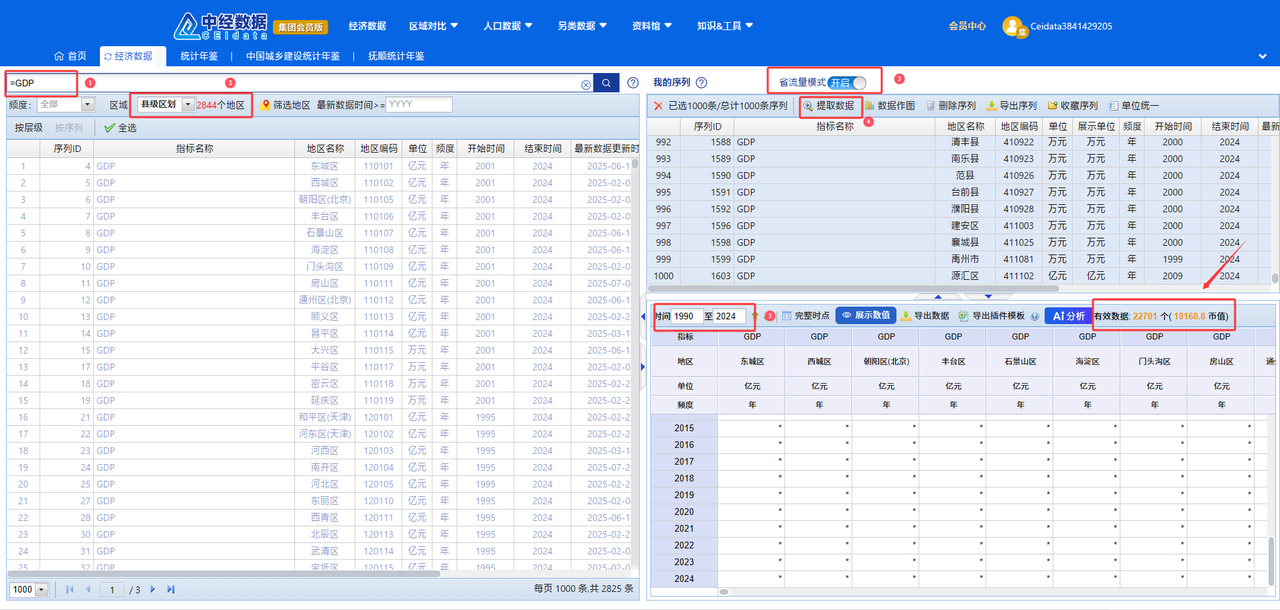Click 收藏序列 to favorite series
Viewport: 1280px width, 610px height.
(x=1072, y=105)
